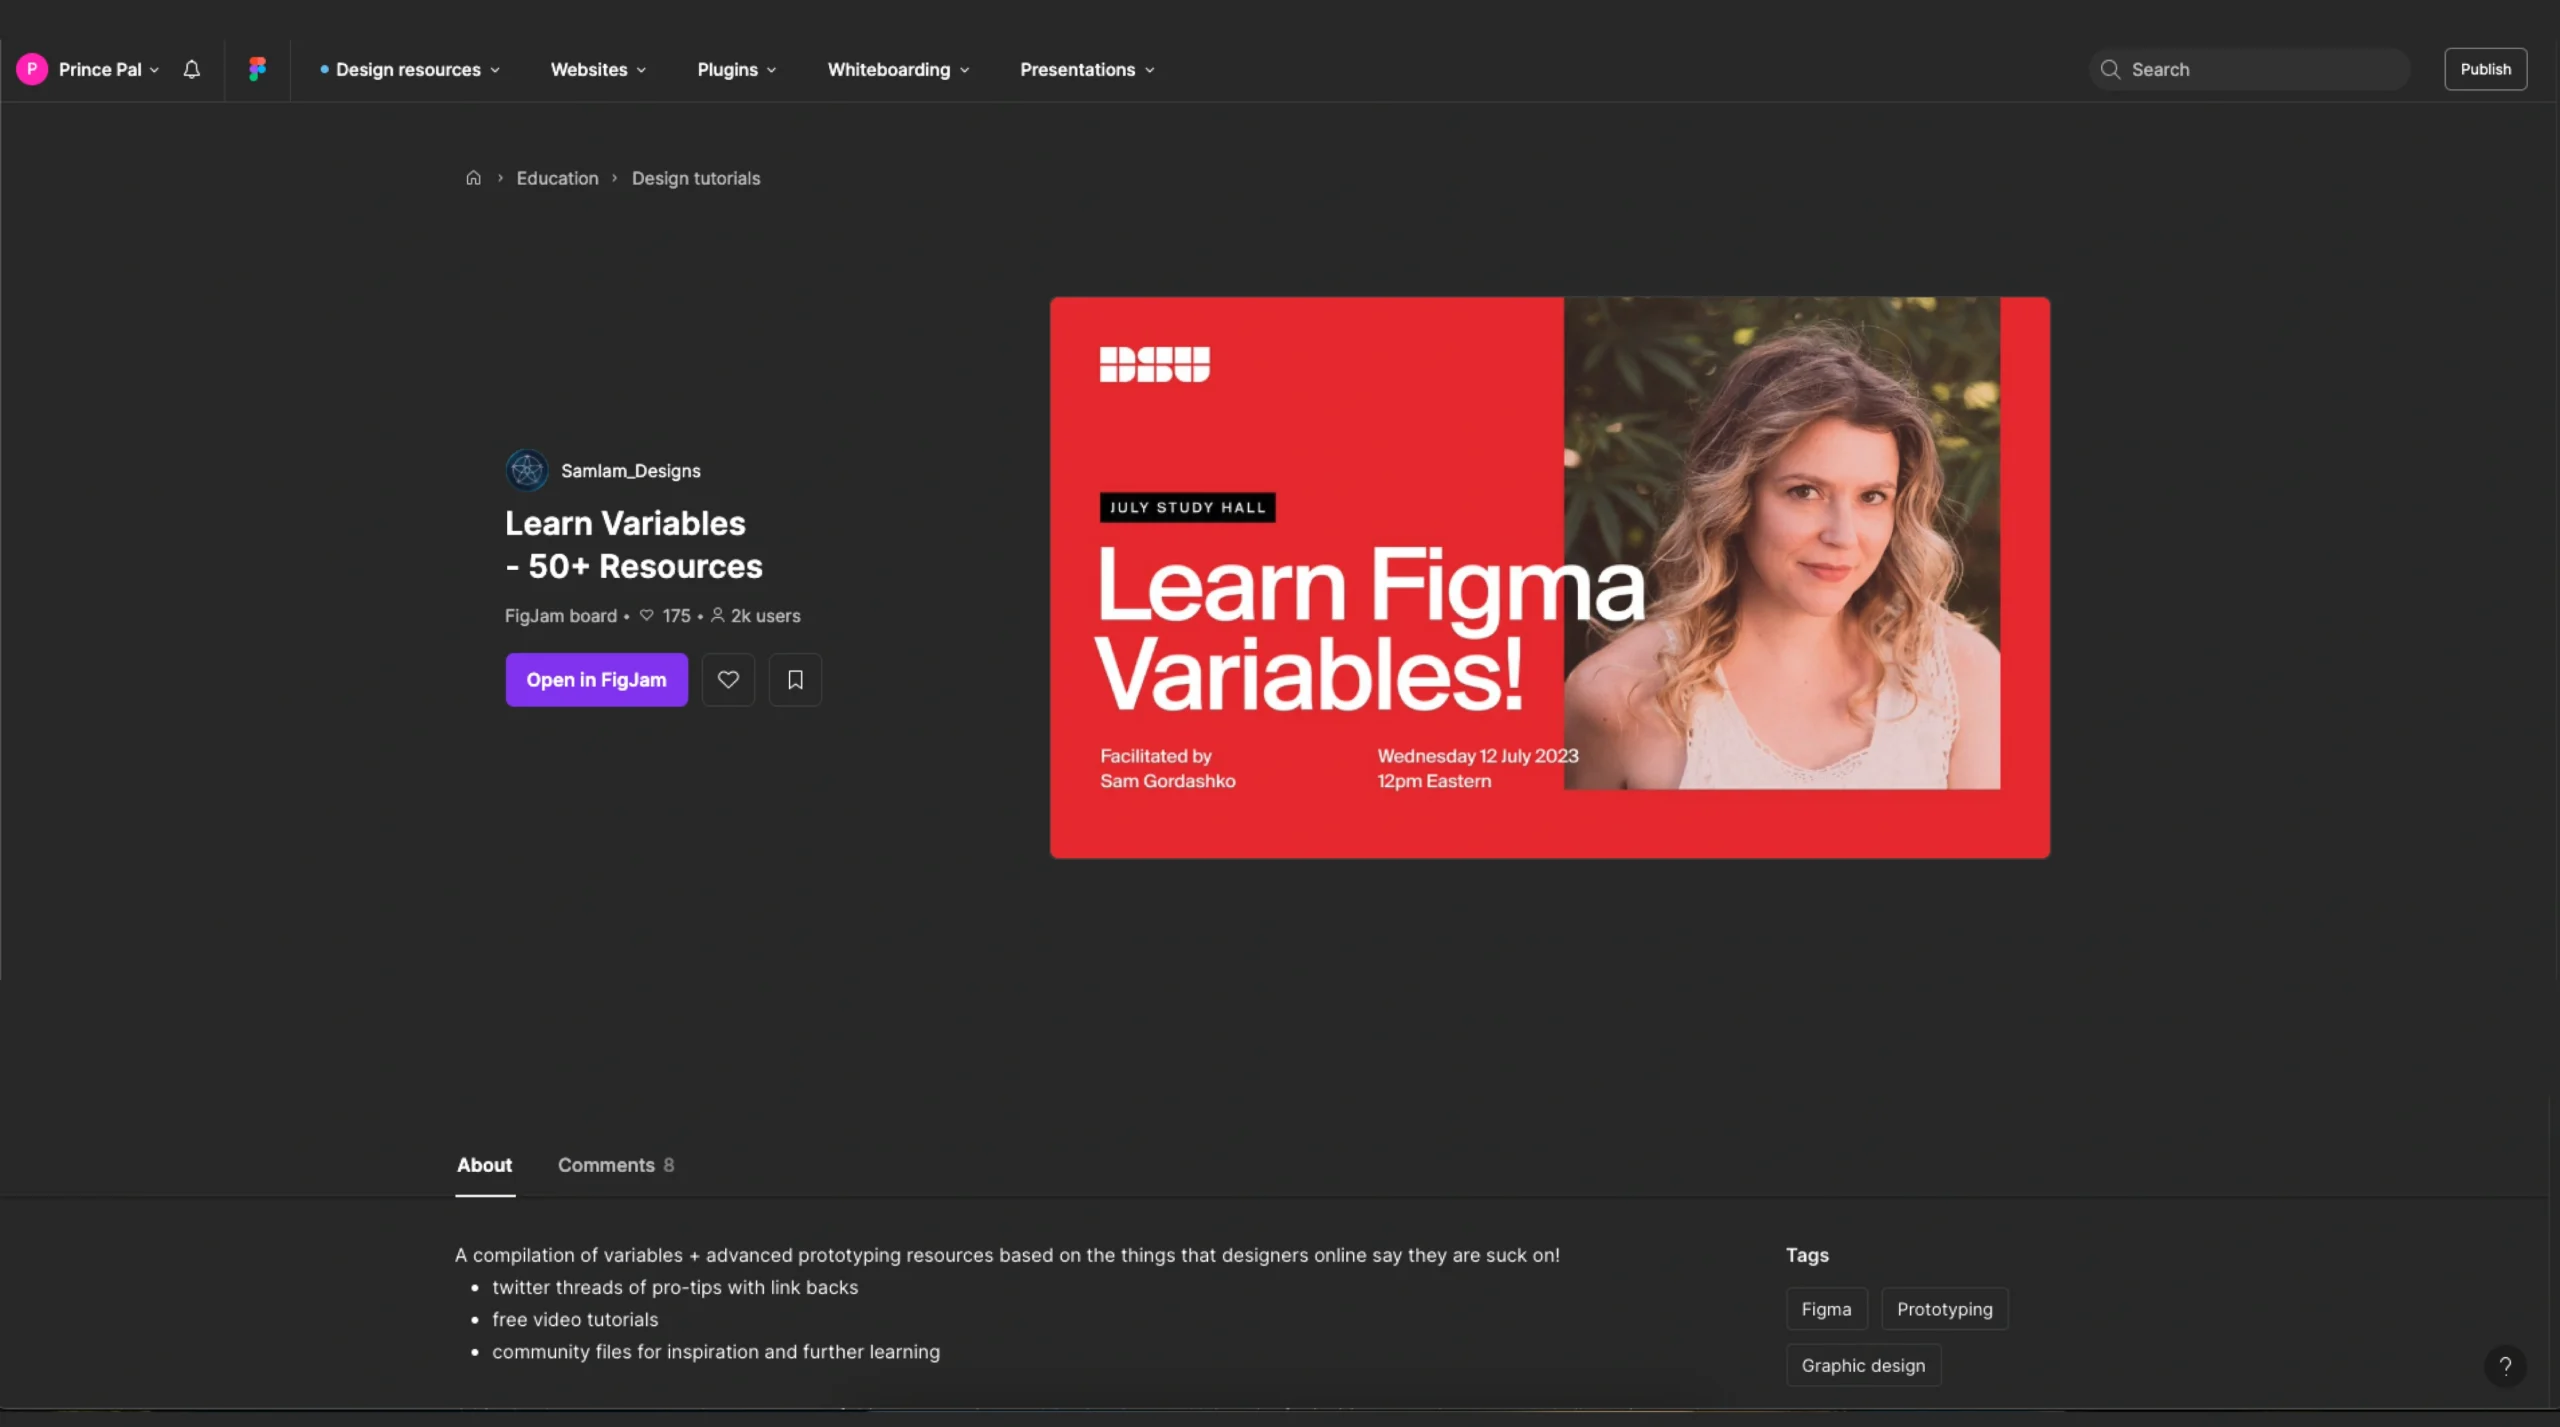Open the Learn Figma Variables preview image
The image size is (2560, 1427).
click(1550, 577)
